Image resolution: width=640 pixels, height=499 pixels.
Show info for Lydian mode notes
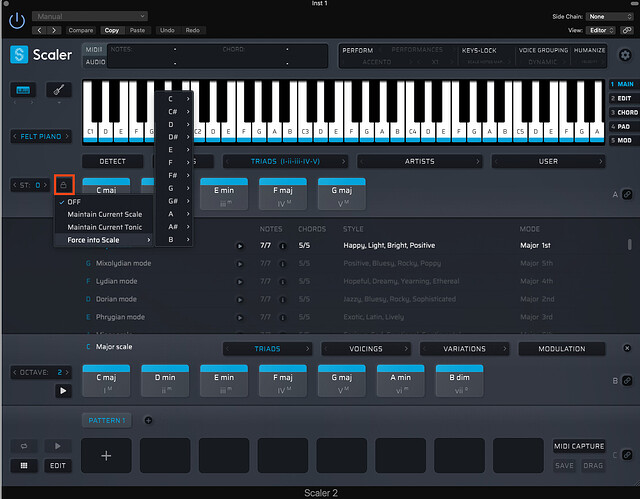282,282
